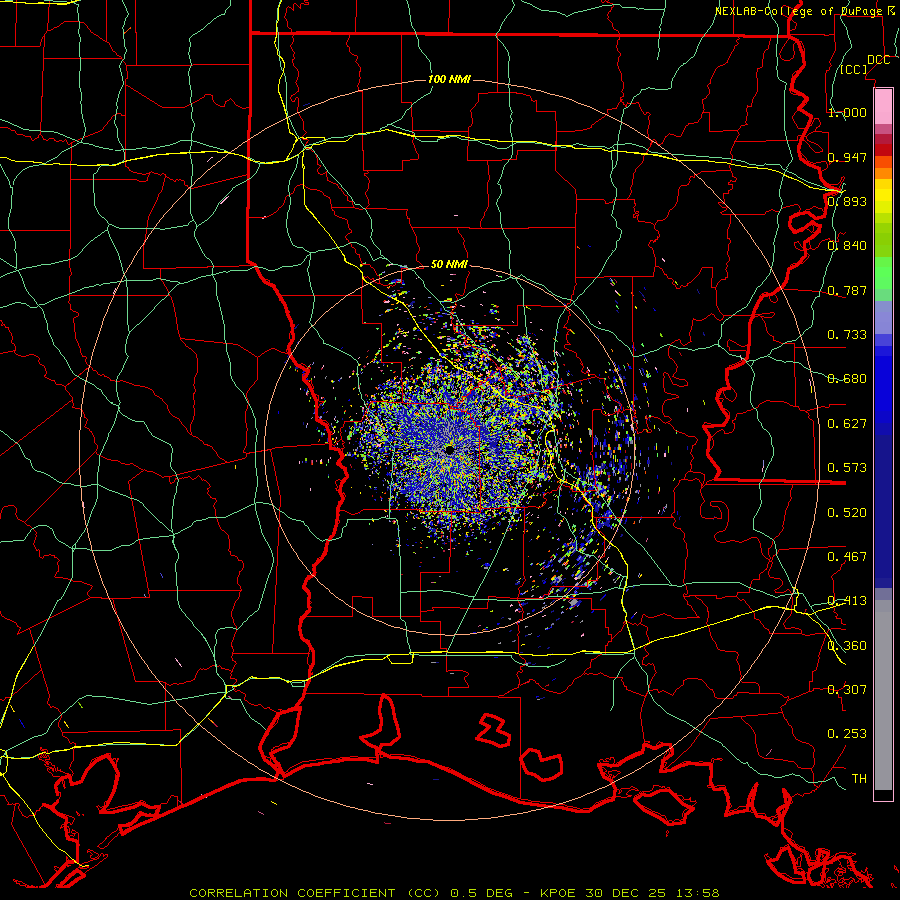Click the black radar site dot at center
This screenshot has width=900, height=900.
pyautogui.click(x=449, y=451)
